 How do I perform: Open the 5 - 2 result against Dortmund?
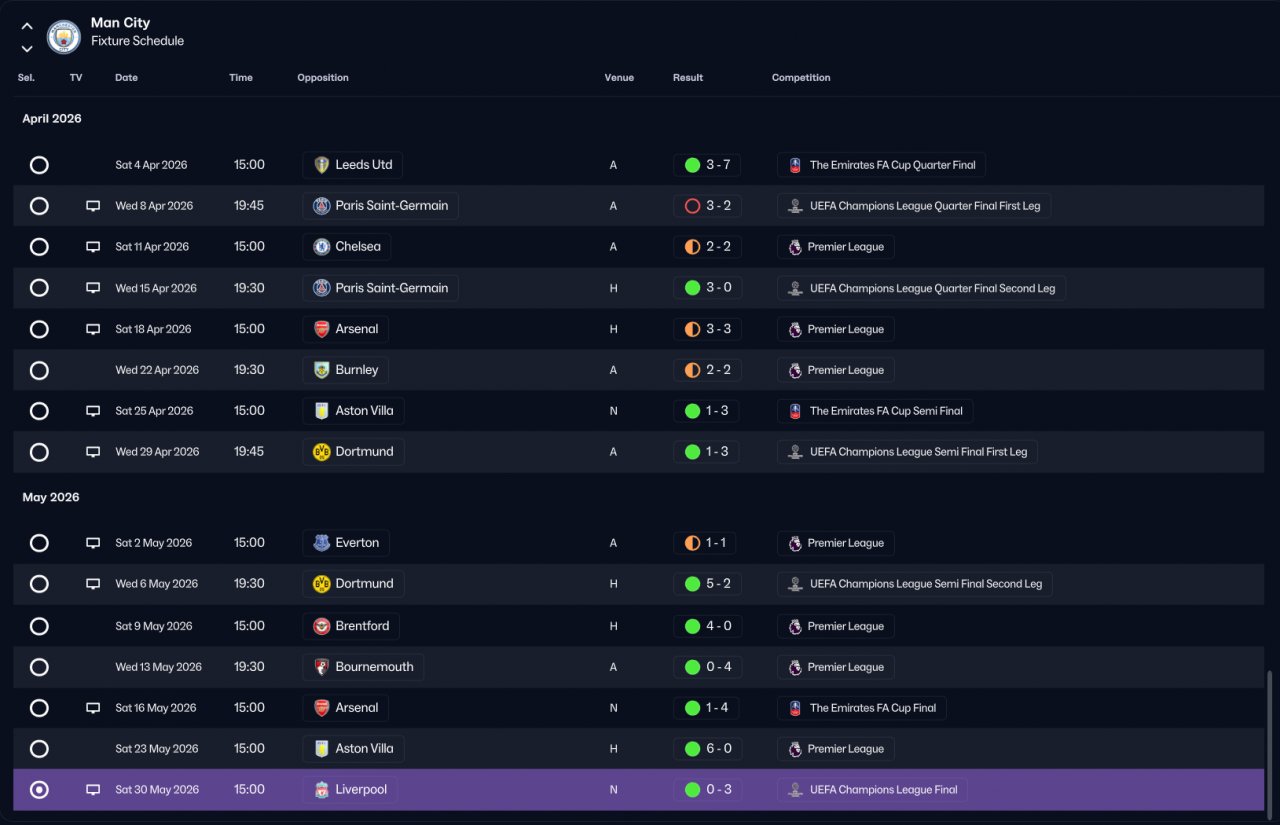coord(707,584)
